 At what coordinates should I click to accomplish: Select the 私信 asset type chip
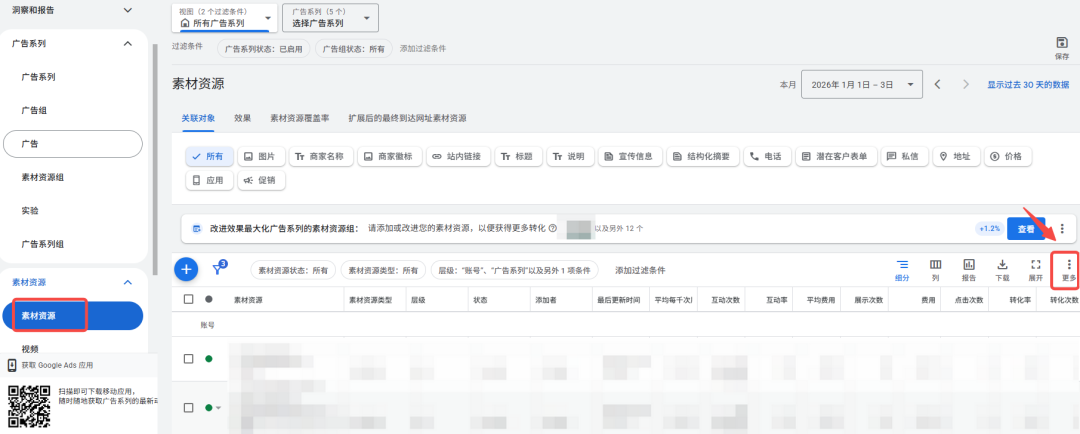point(905,156)
